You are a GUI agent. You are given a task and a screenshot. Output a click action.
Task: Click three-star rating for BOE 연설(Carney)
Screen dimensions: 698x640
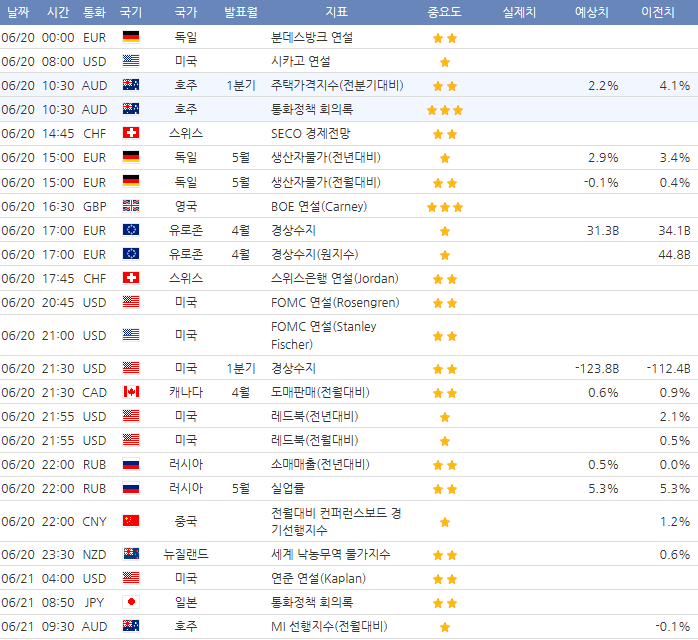[445, 207]
